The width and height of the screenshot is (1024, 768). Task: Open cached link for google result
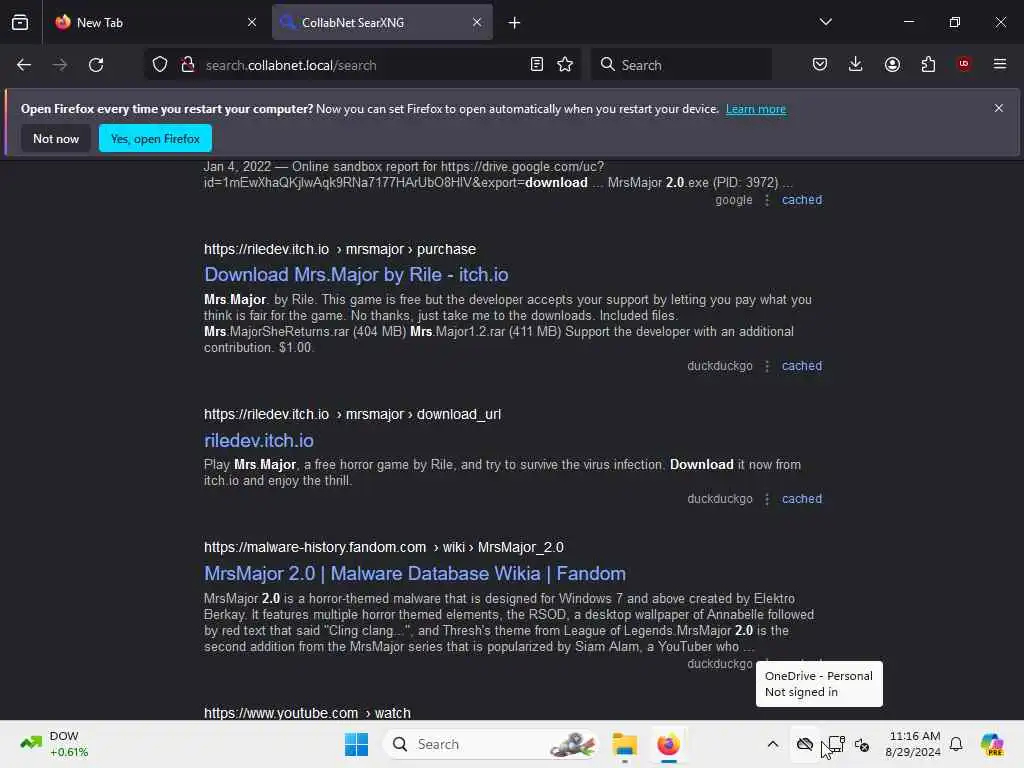click(802, 200)
